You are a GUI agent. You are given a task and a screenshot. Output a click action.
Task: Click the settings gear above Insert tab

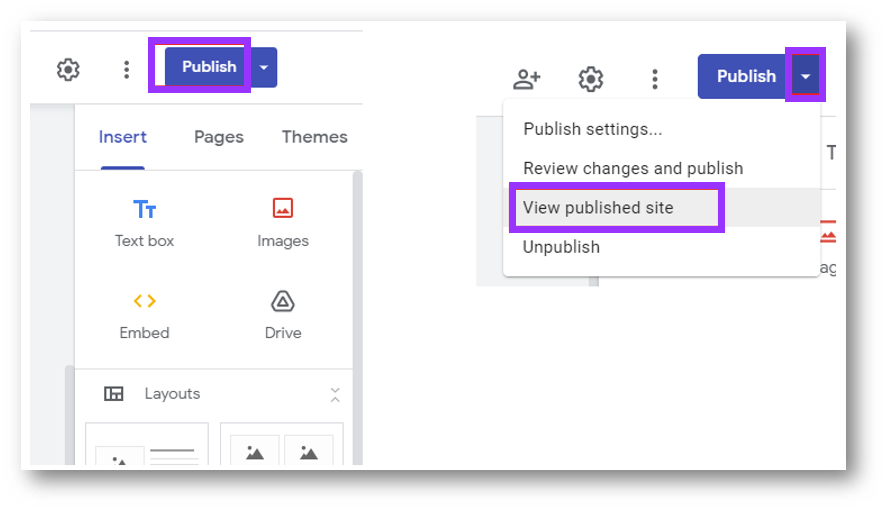click(68, 69)
